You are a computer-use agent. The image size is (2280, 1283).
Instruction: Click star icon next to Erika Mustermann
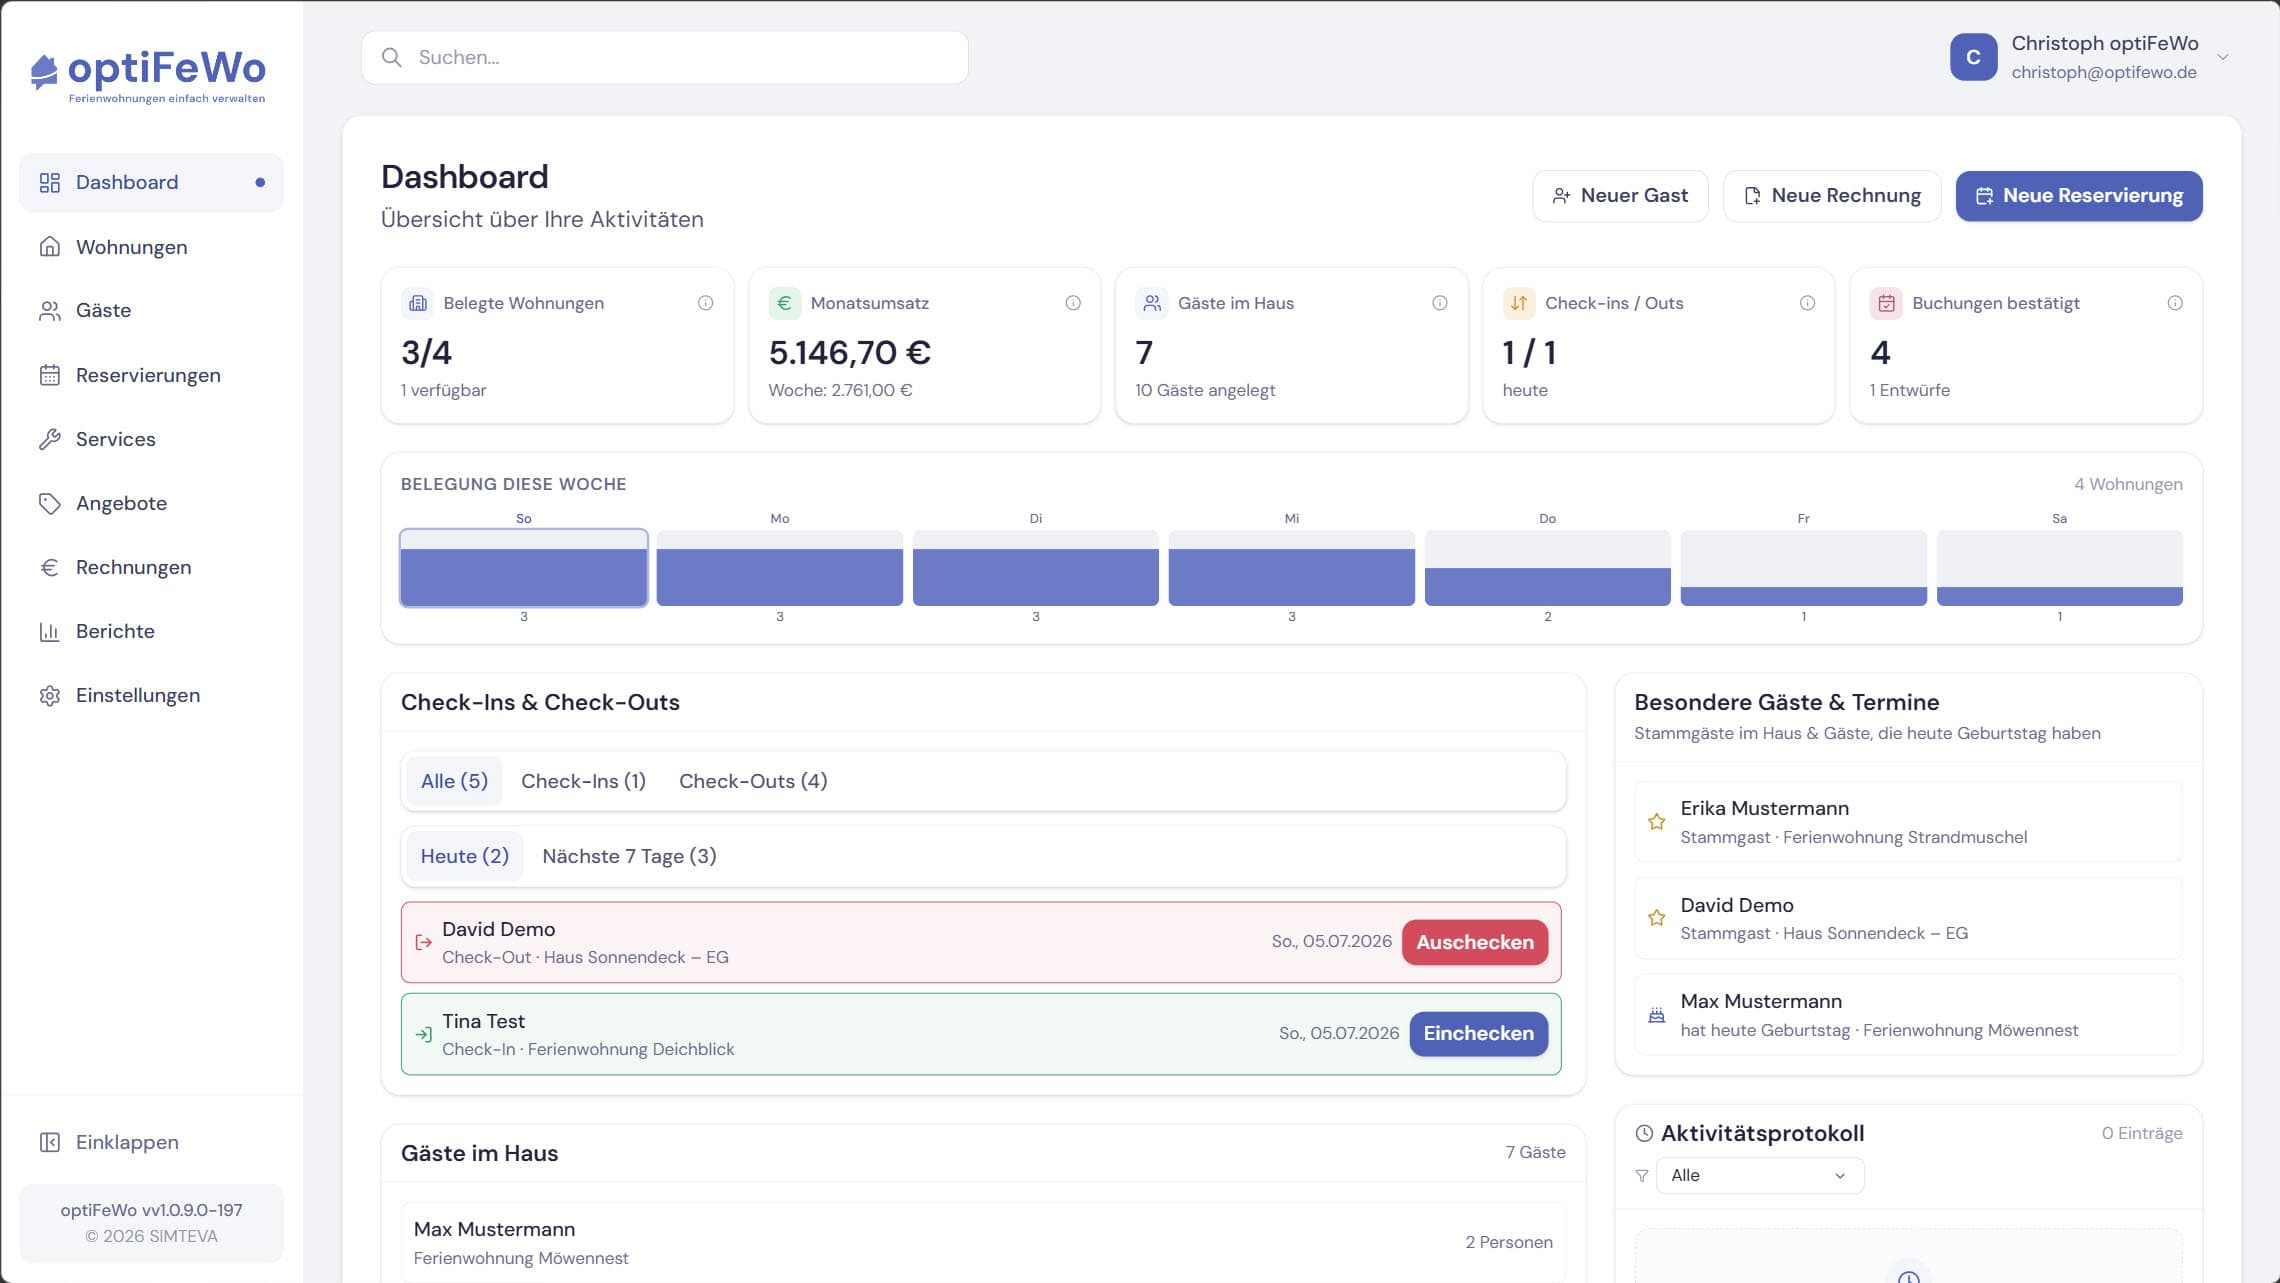tap(1657, 822)
